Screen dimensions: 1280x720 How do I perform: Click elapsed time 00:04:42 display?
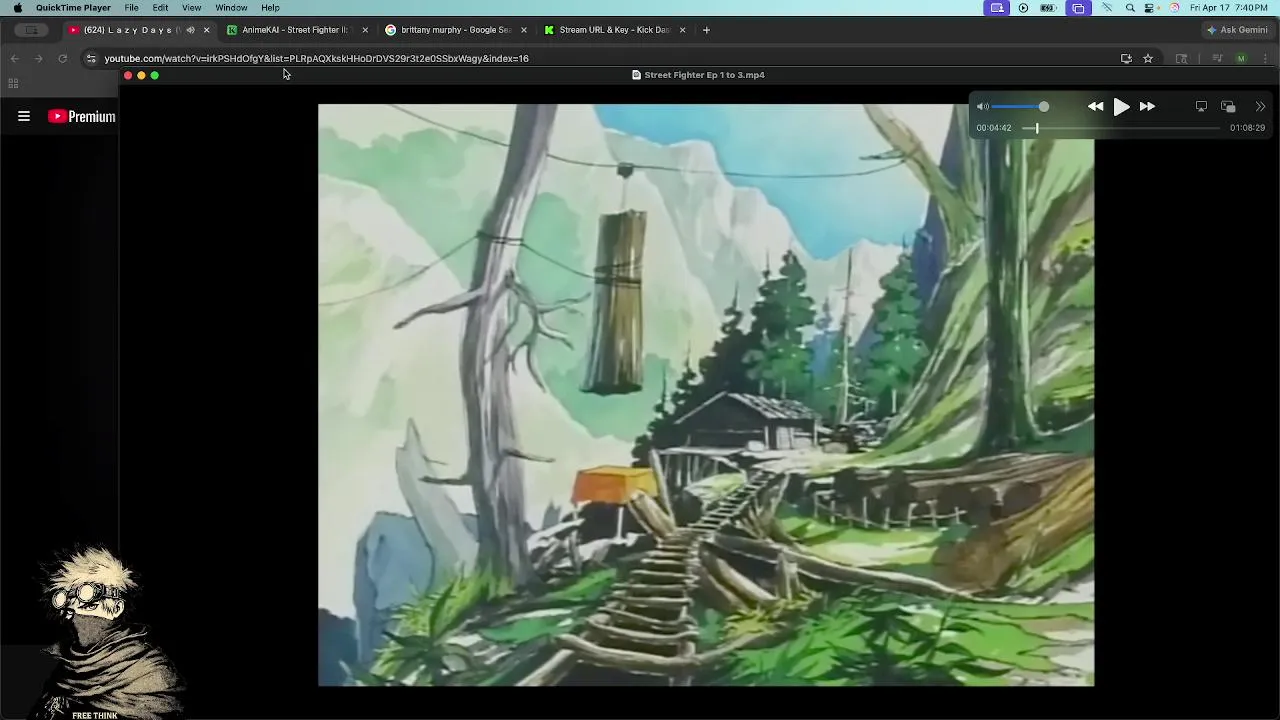click(994, 128)
